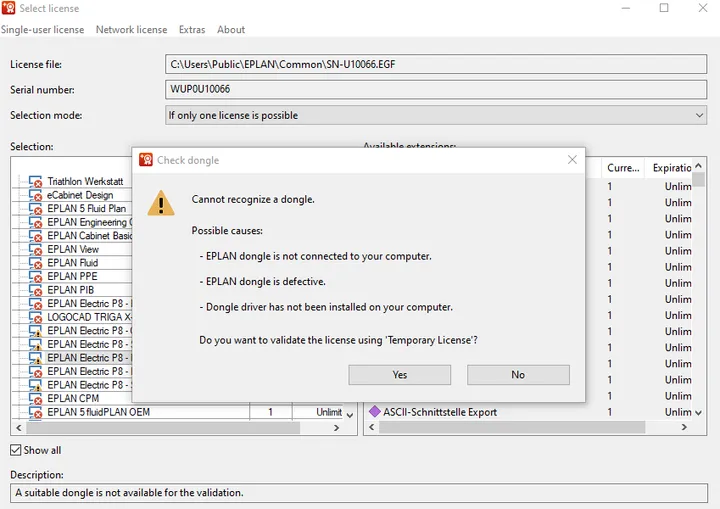The height and width of the screenshot is (509, 720).
Task: Click the license icon beside EPLAN View
Action: pyautogui.click(x=35, y=249)
